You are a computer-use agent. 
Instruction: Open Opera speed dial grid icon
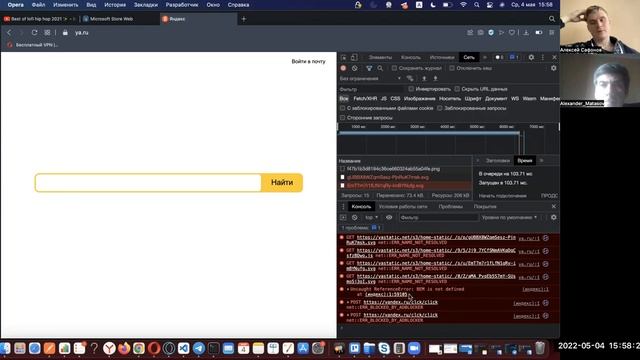click(47, 33)
